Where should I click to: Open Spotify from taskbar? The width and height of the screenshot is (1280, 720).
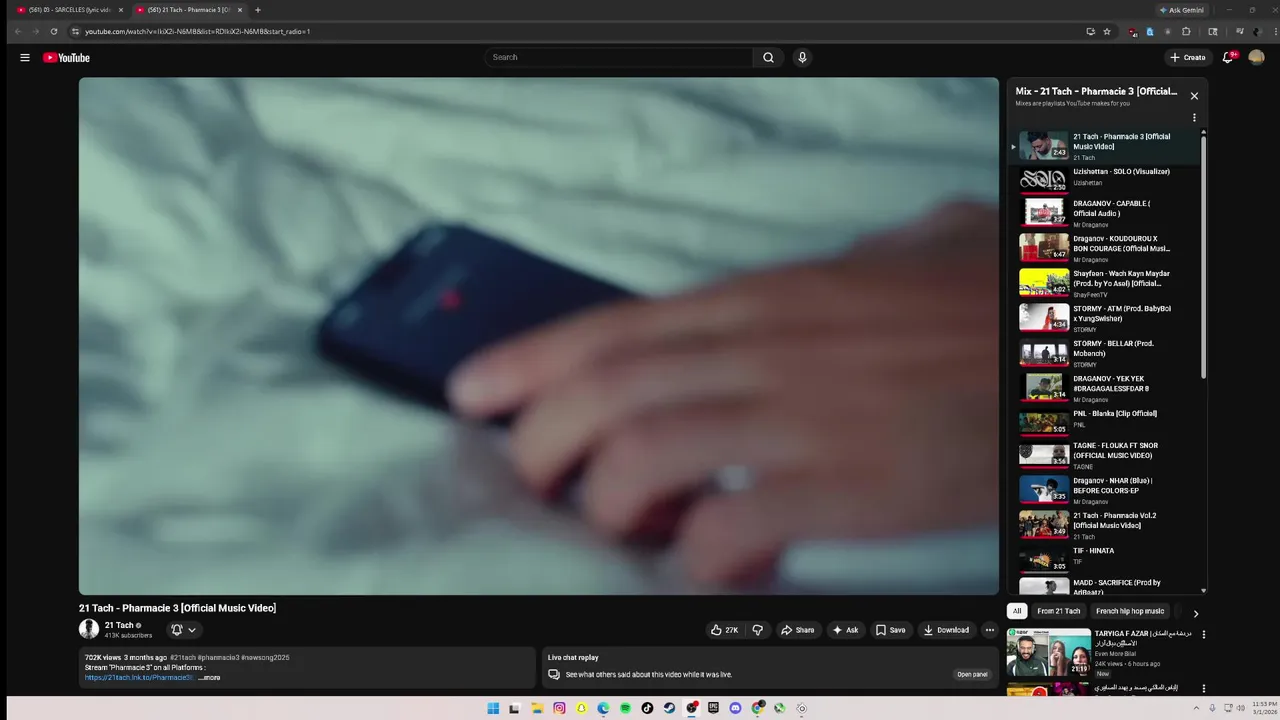(625, 708)
